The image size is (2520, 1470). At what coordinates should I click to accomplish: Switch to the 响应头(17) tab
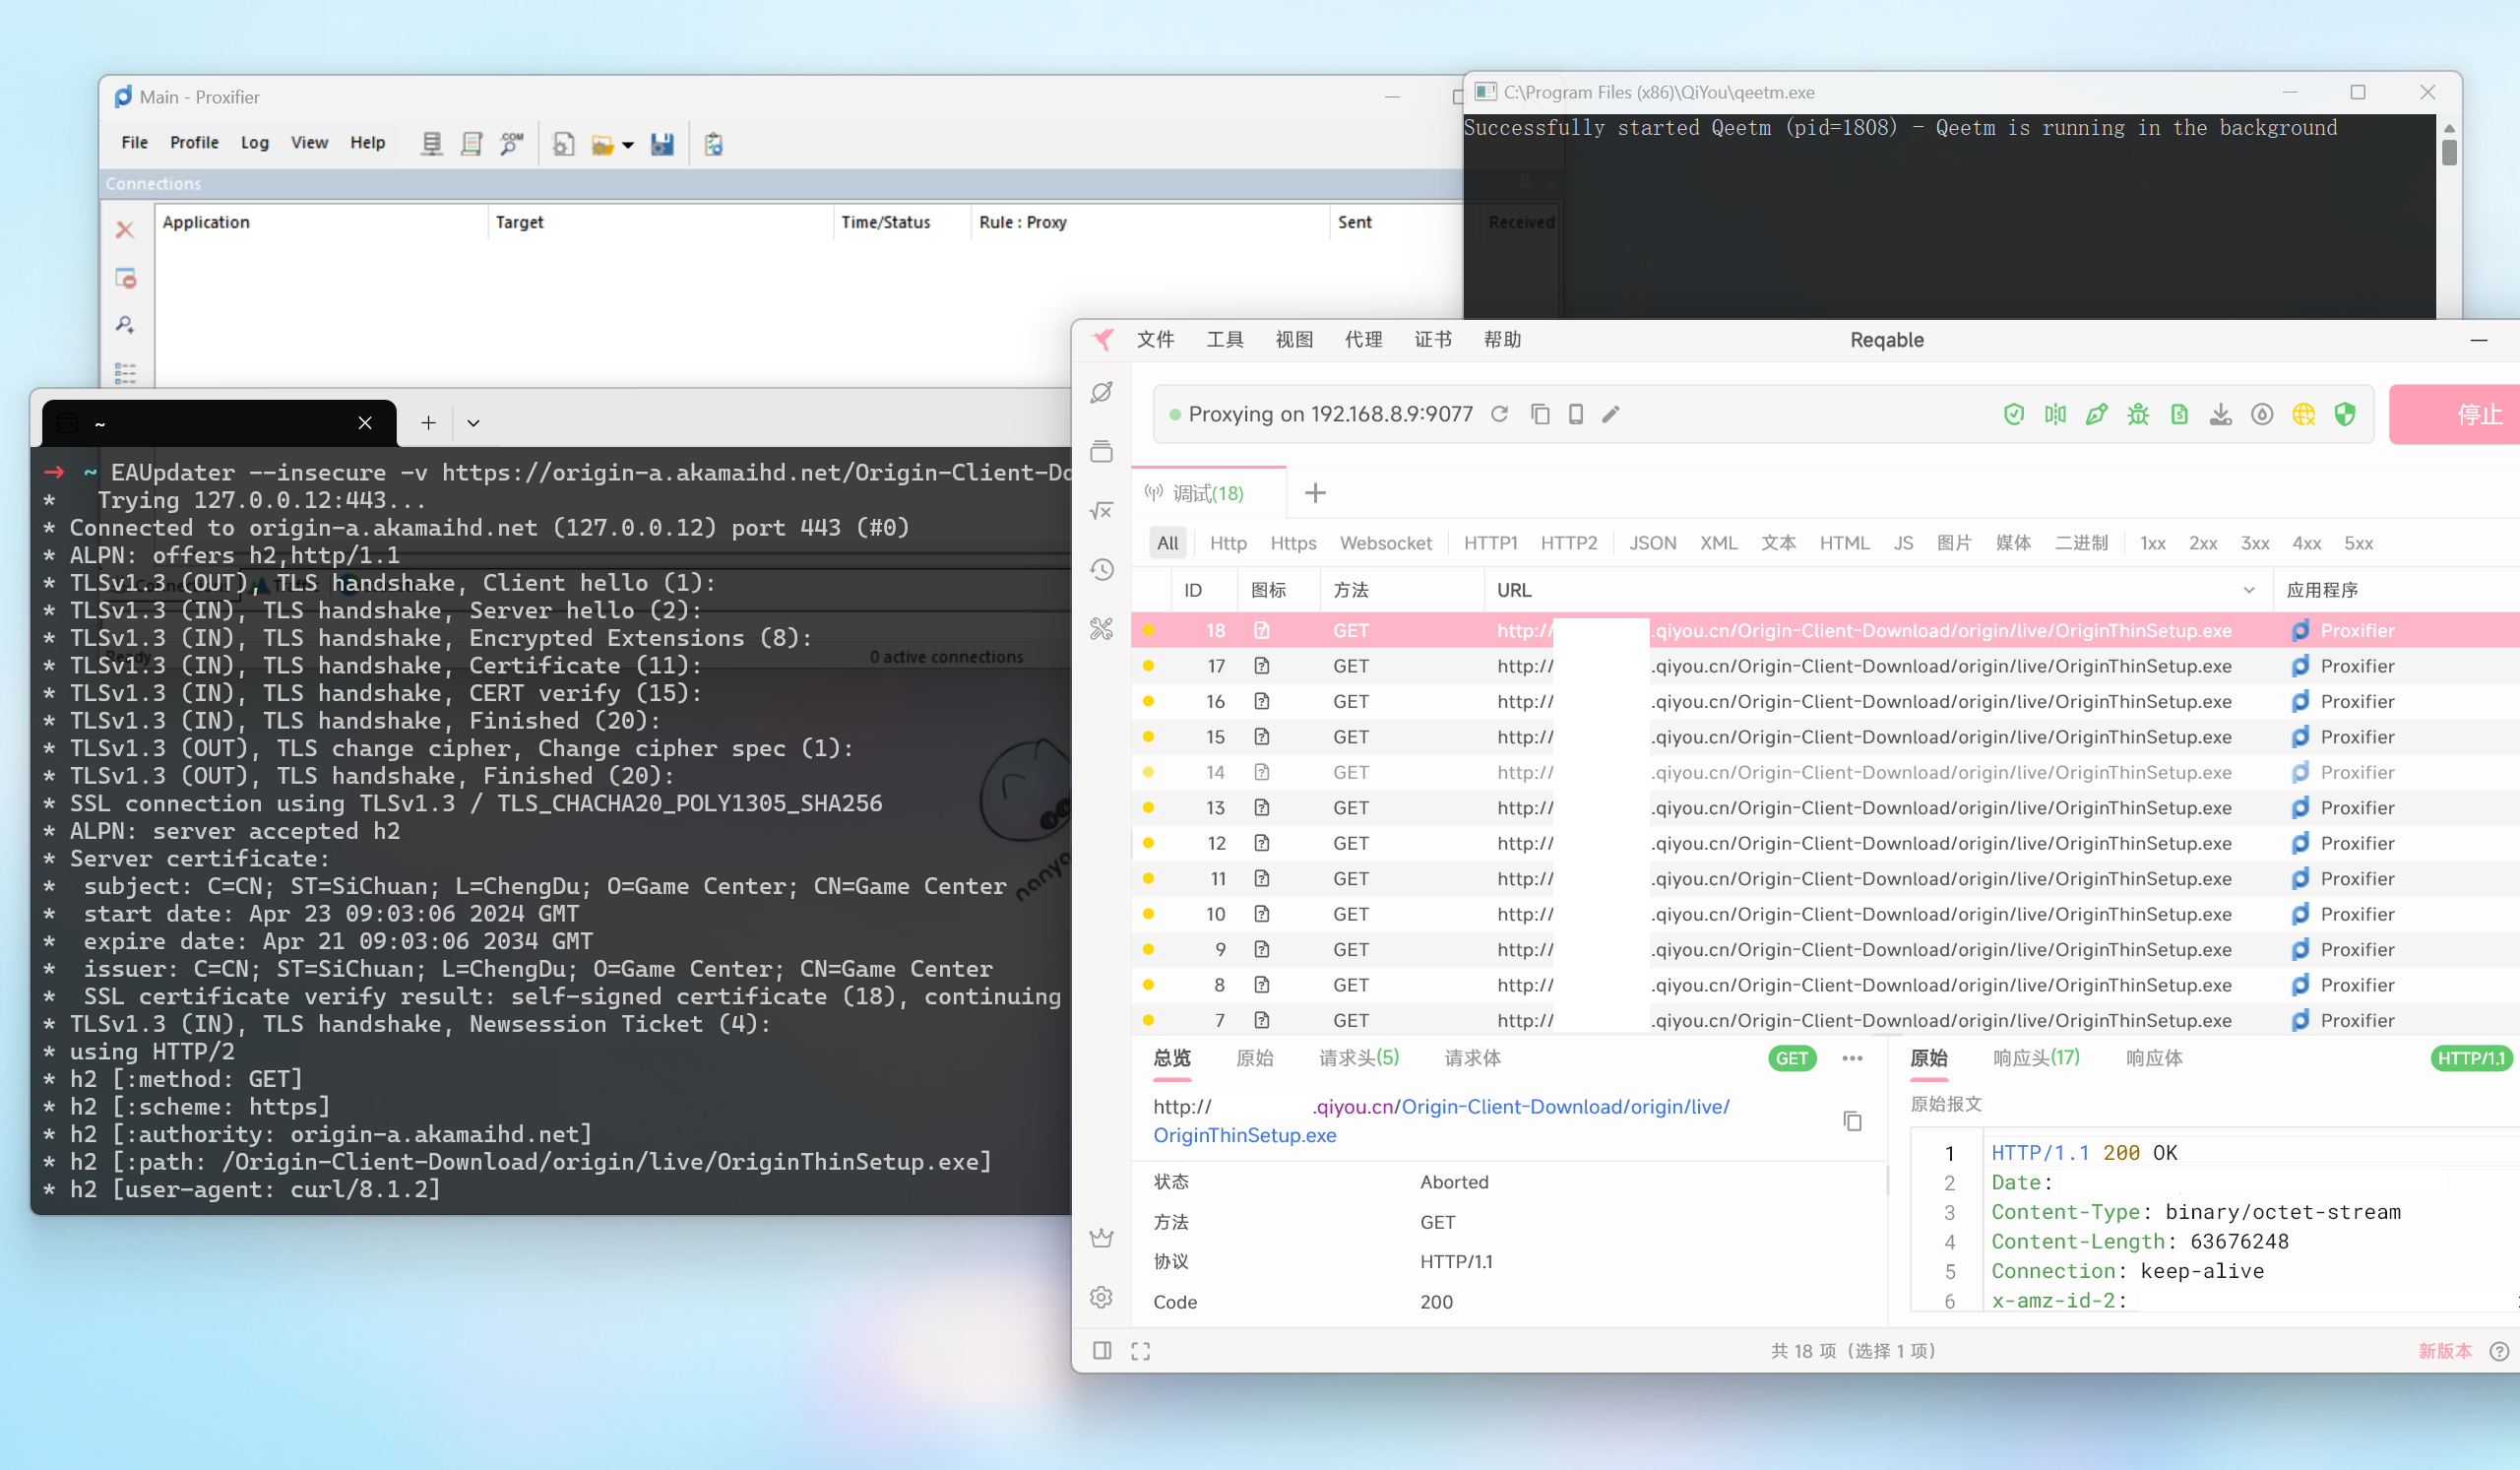pos(2035,1058)
